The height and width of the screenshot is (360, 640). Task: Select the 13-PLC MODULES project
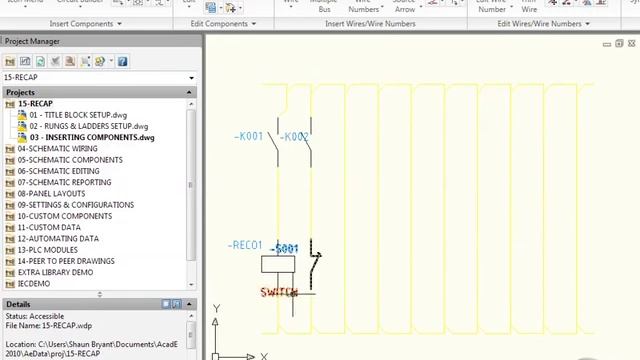click(47, 250)
